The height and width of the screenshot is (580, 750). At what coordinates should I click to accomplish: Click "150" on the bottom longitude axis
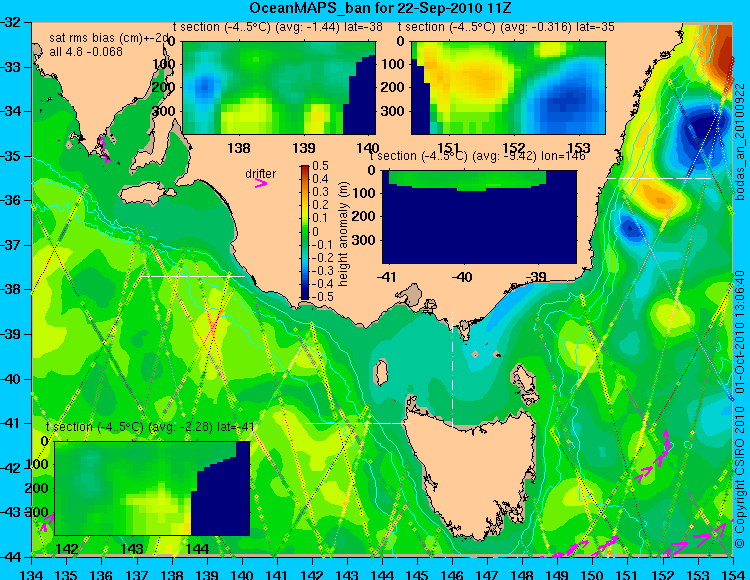click(x=593, y=574)
